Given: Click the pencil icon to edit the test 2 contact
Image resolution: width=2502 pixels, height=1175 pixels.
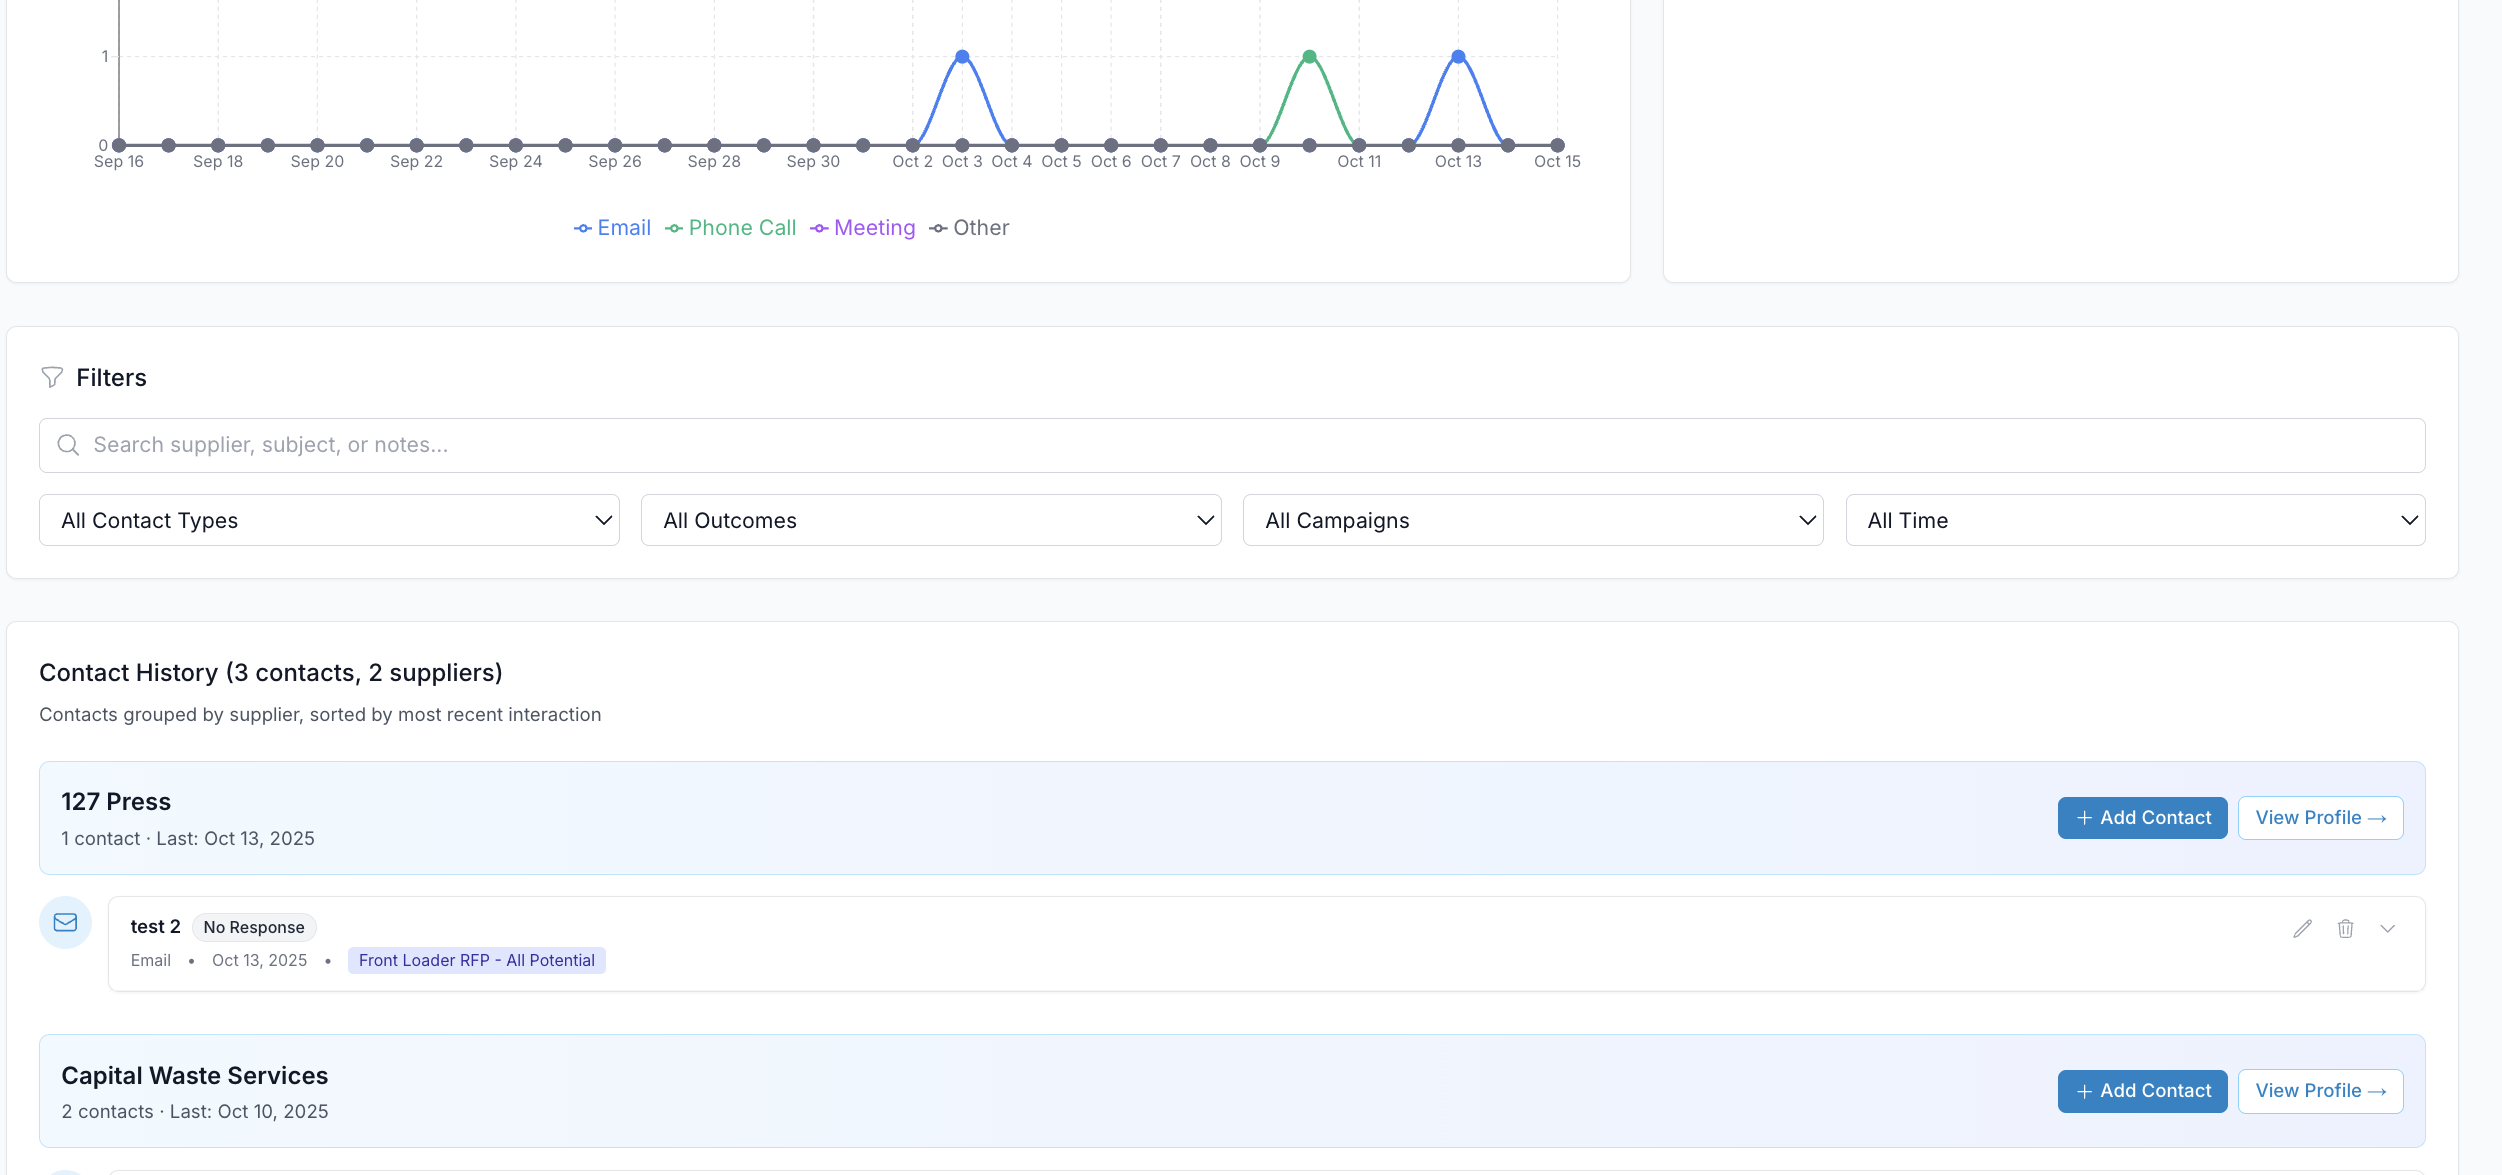Looking at the screenshot, I should click(2302, 929).
